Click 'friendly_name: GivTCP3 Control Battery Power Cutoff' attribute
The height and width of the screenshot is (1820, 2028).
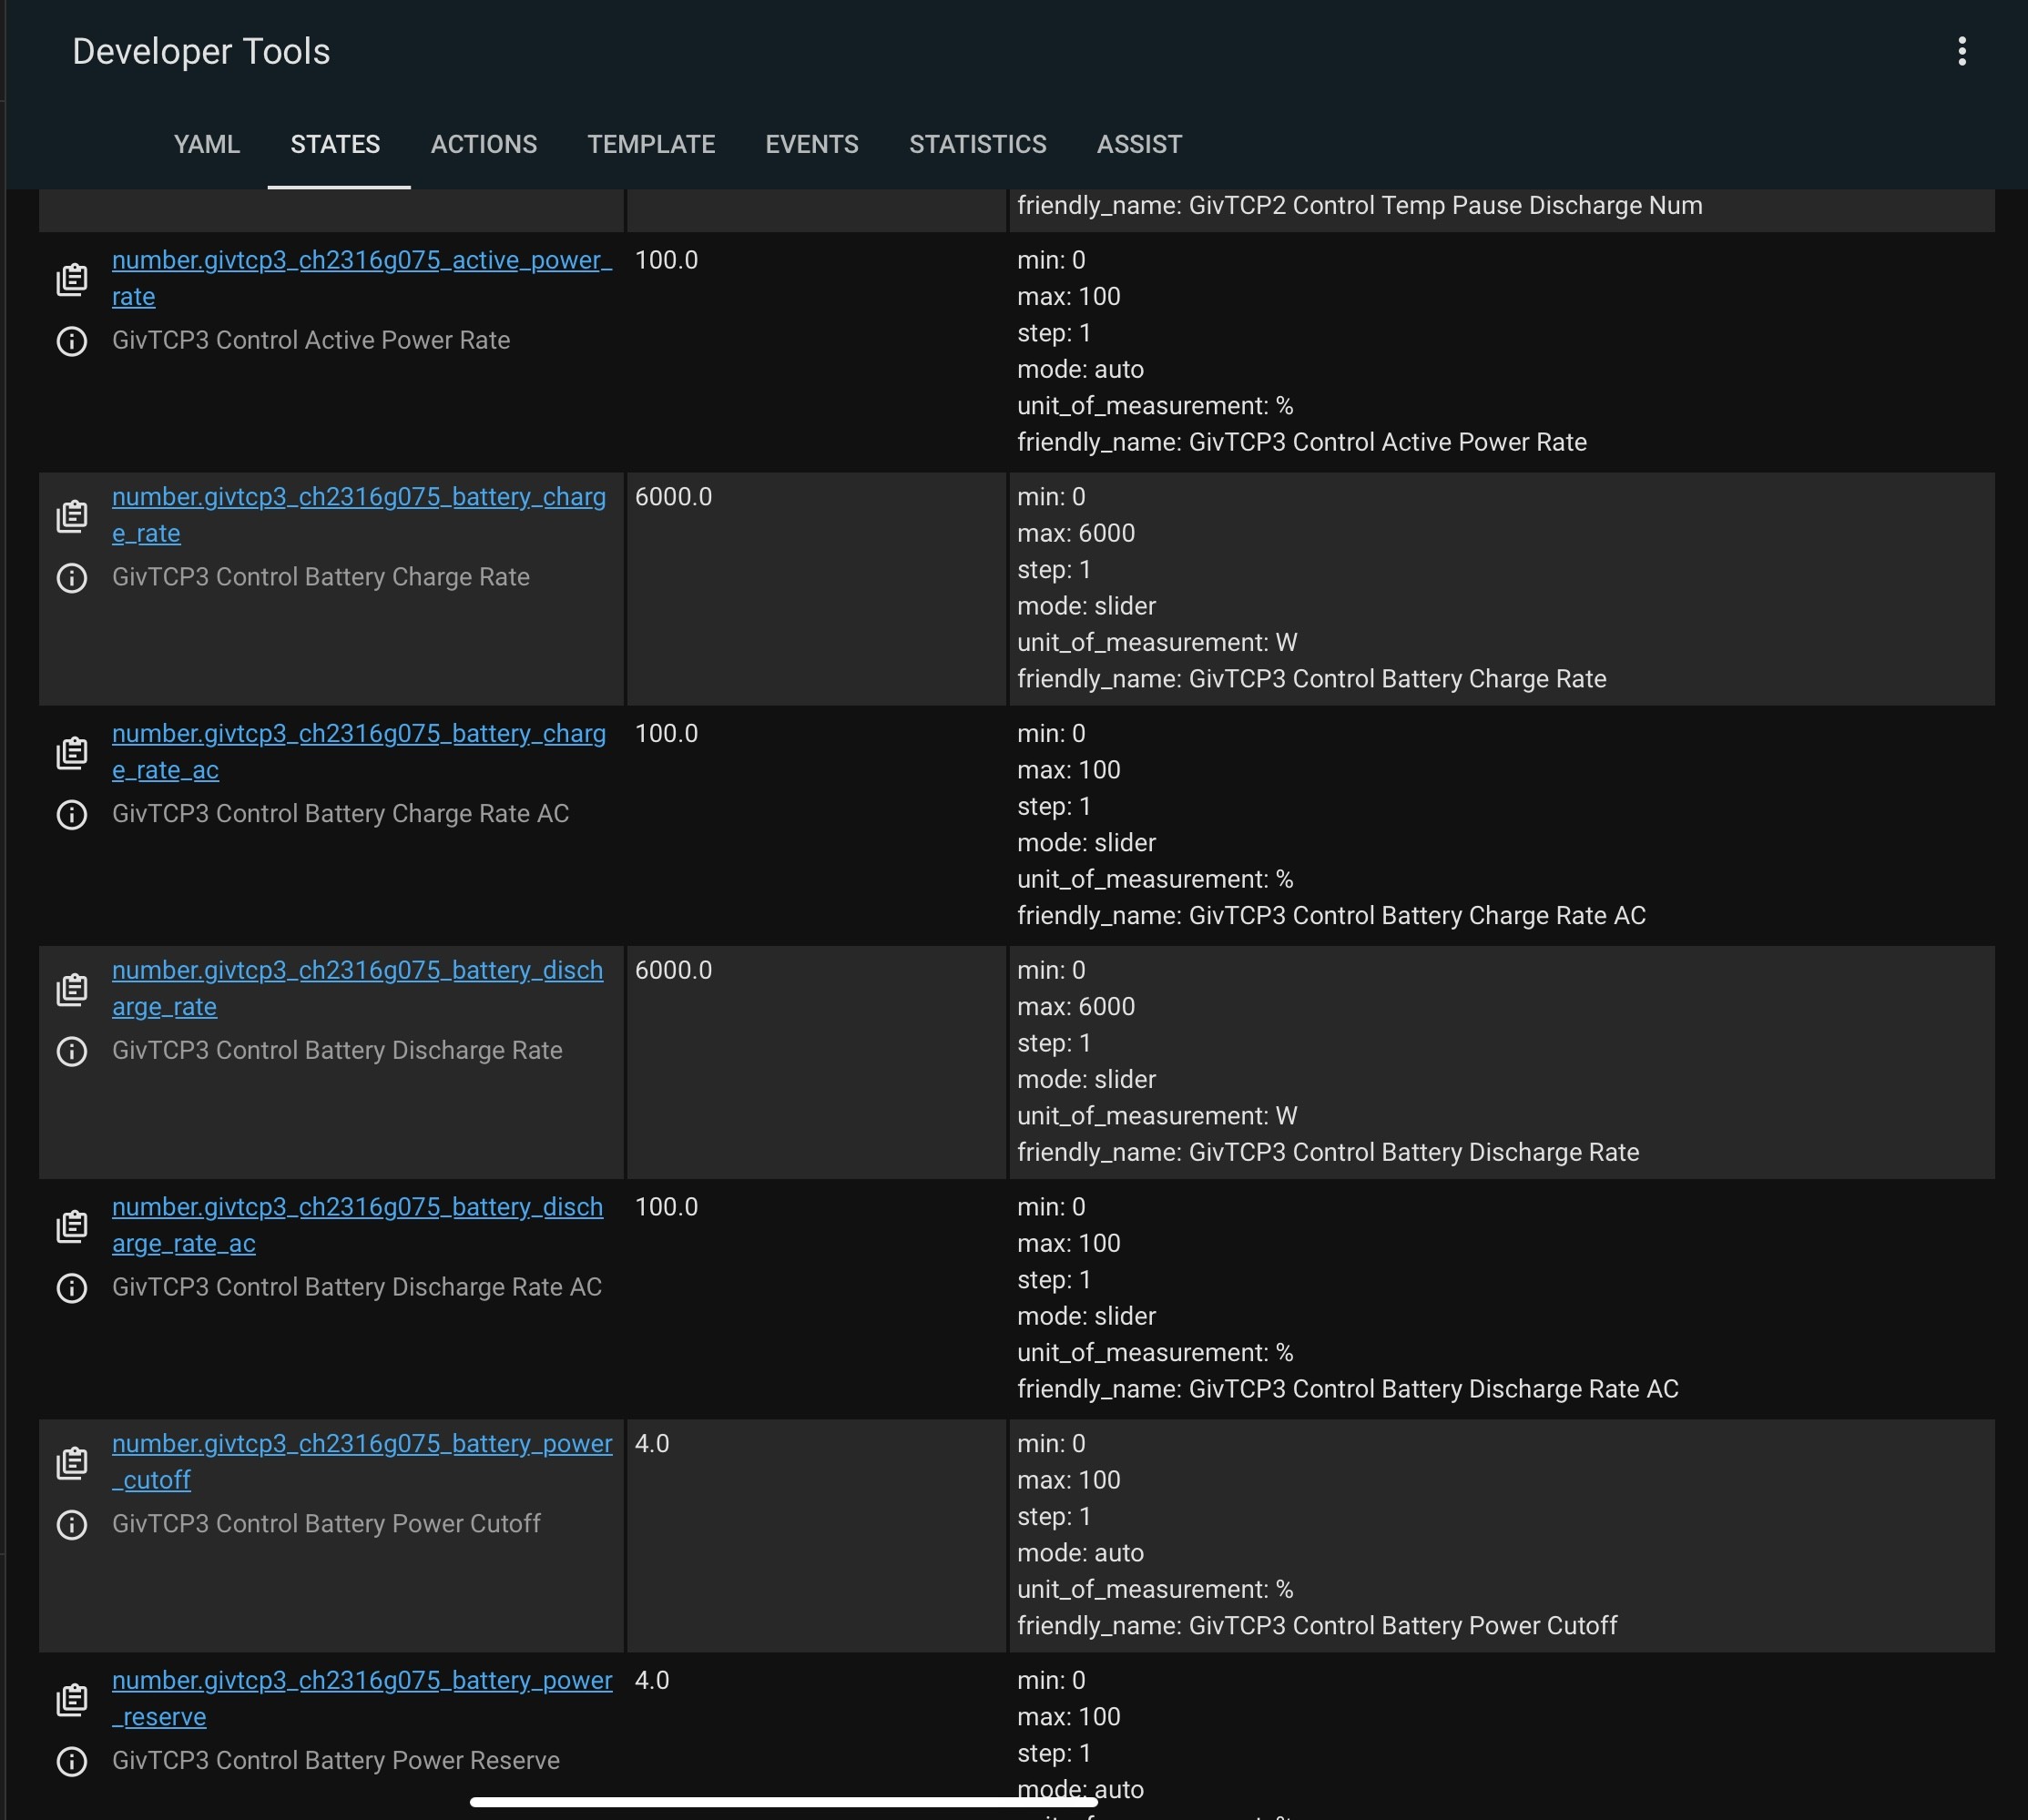point(1317,1627)
